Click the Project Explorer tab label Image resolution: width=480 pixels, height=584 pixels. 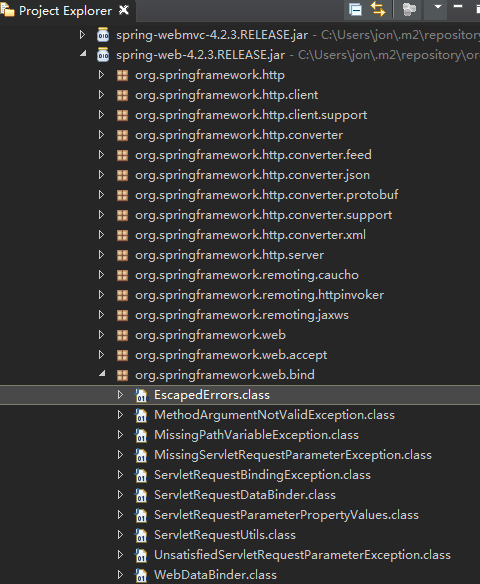pos(65,11)
